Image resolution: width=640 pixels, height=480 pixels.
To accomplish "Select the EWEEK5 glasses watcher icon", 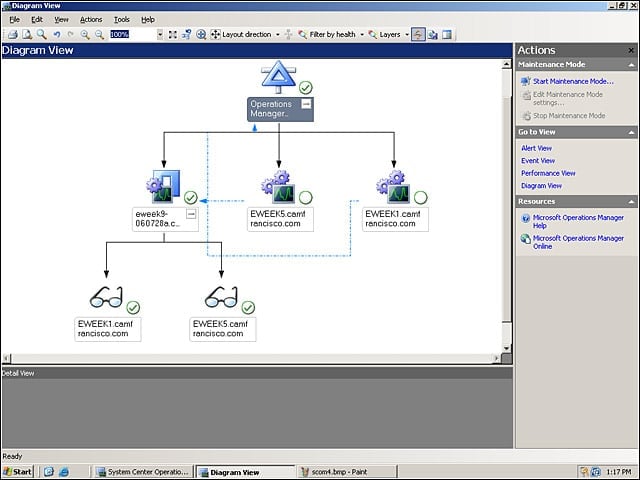I will click(x=221, y=297).
